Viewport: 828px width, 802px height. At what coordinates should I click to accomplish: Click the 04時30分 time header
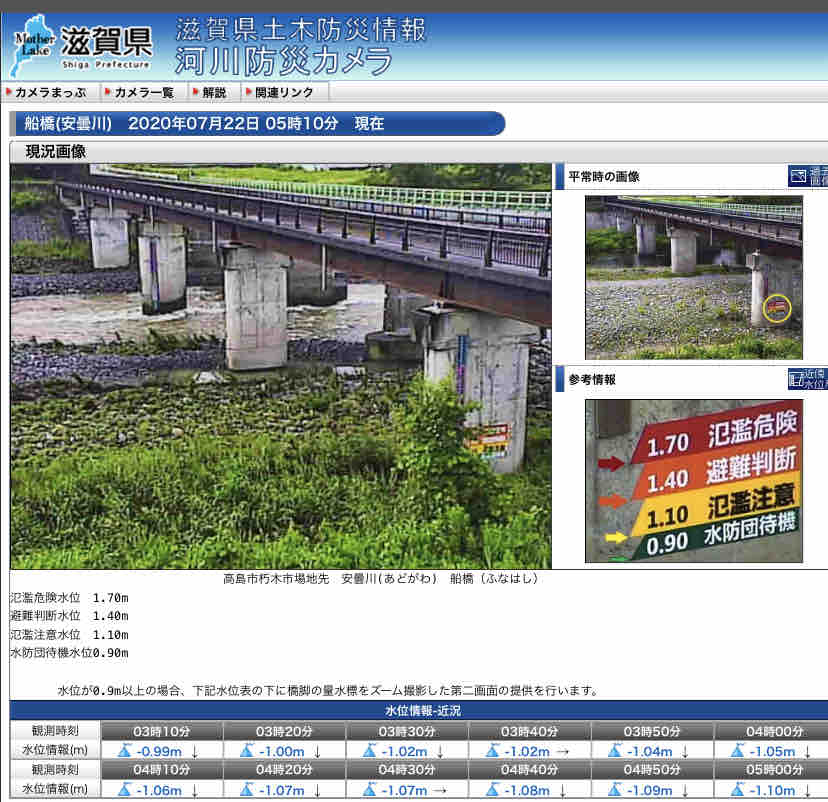click(x=407, y=770)
